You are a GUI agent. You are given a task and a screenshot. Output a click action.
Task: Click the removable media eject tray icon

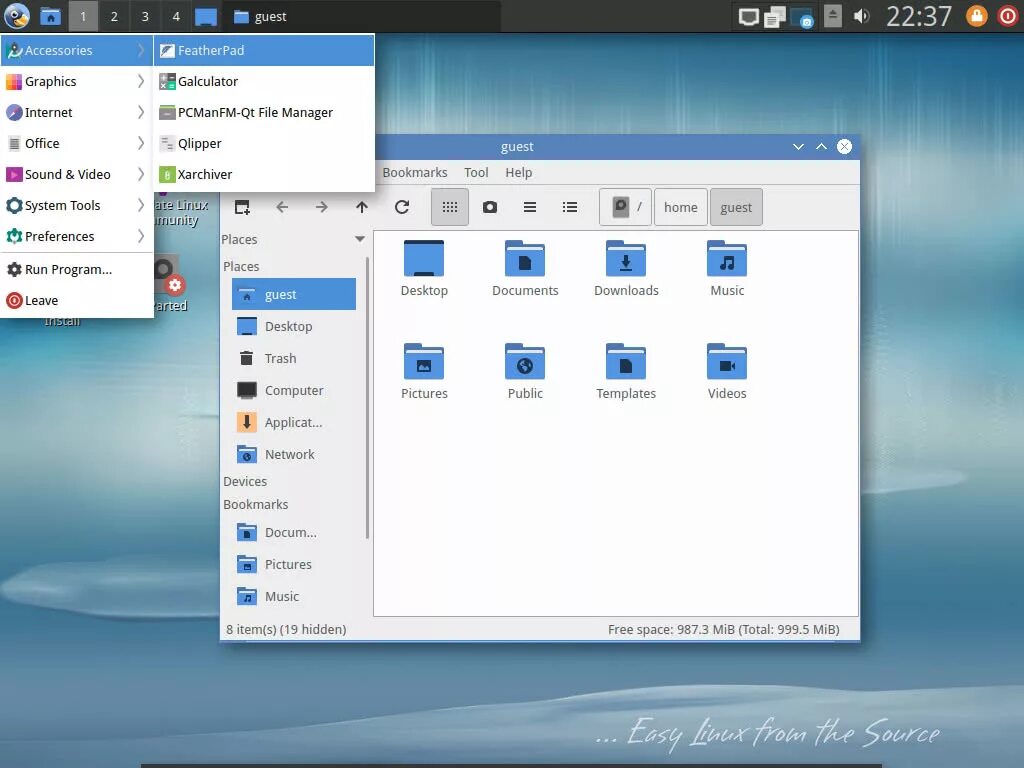pos(833,16)
